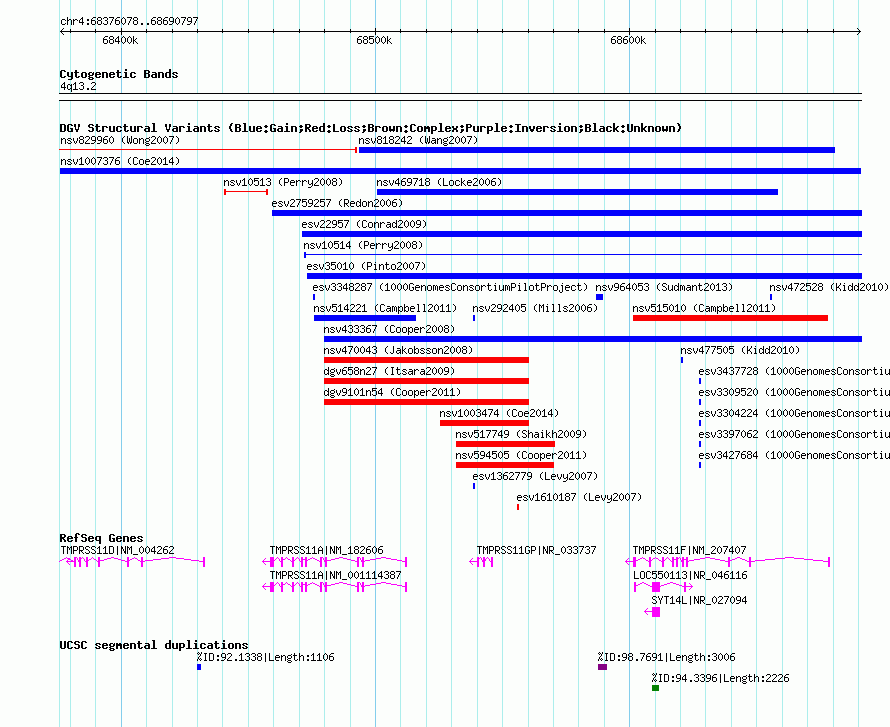Click the Cytogenetic Bands track title
This screenshot has width=890, height=727.
coord(119,74)
